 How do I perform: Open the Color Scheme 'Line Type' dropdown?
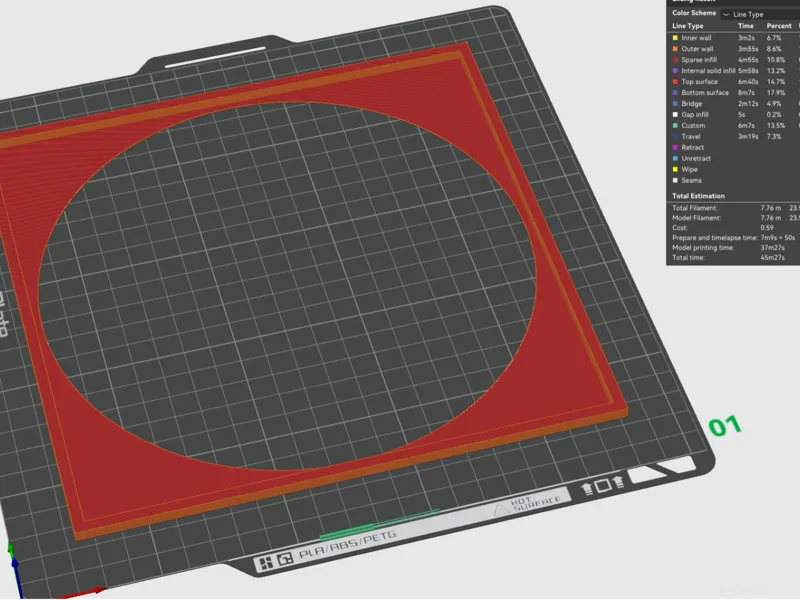pos(760,14)
